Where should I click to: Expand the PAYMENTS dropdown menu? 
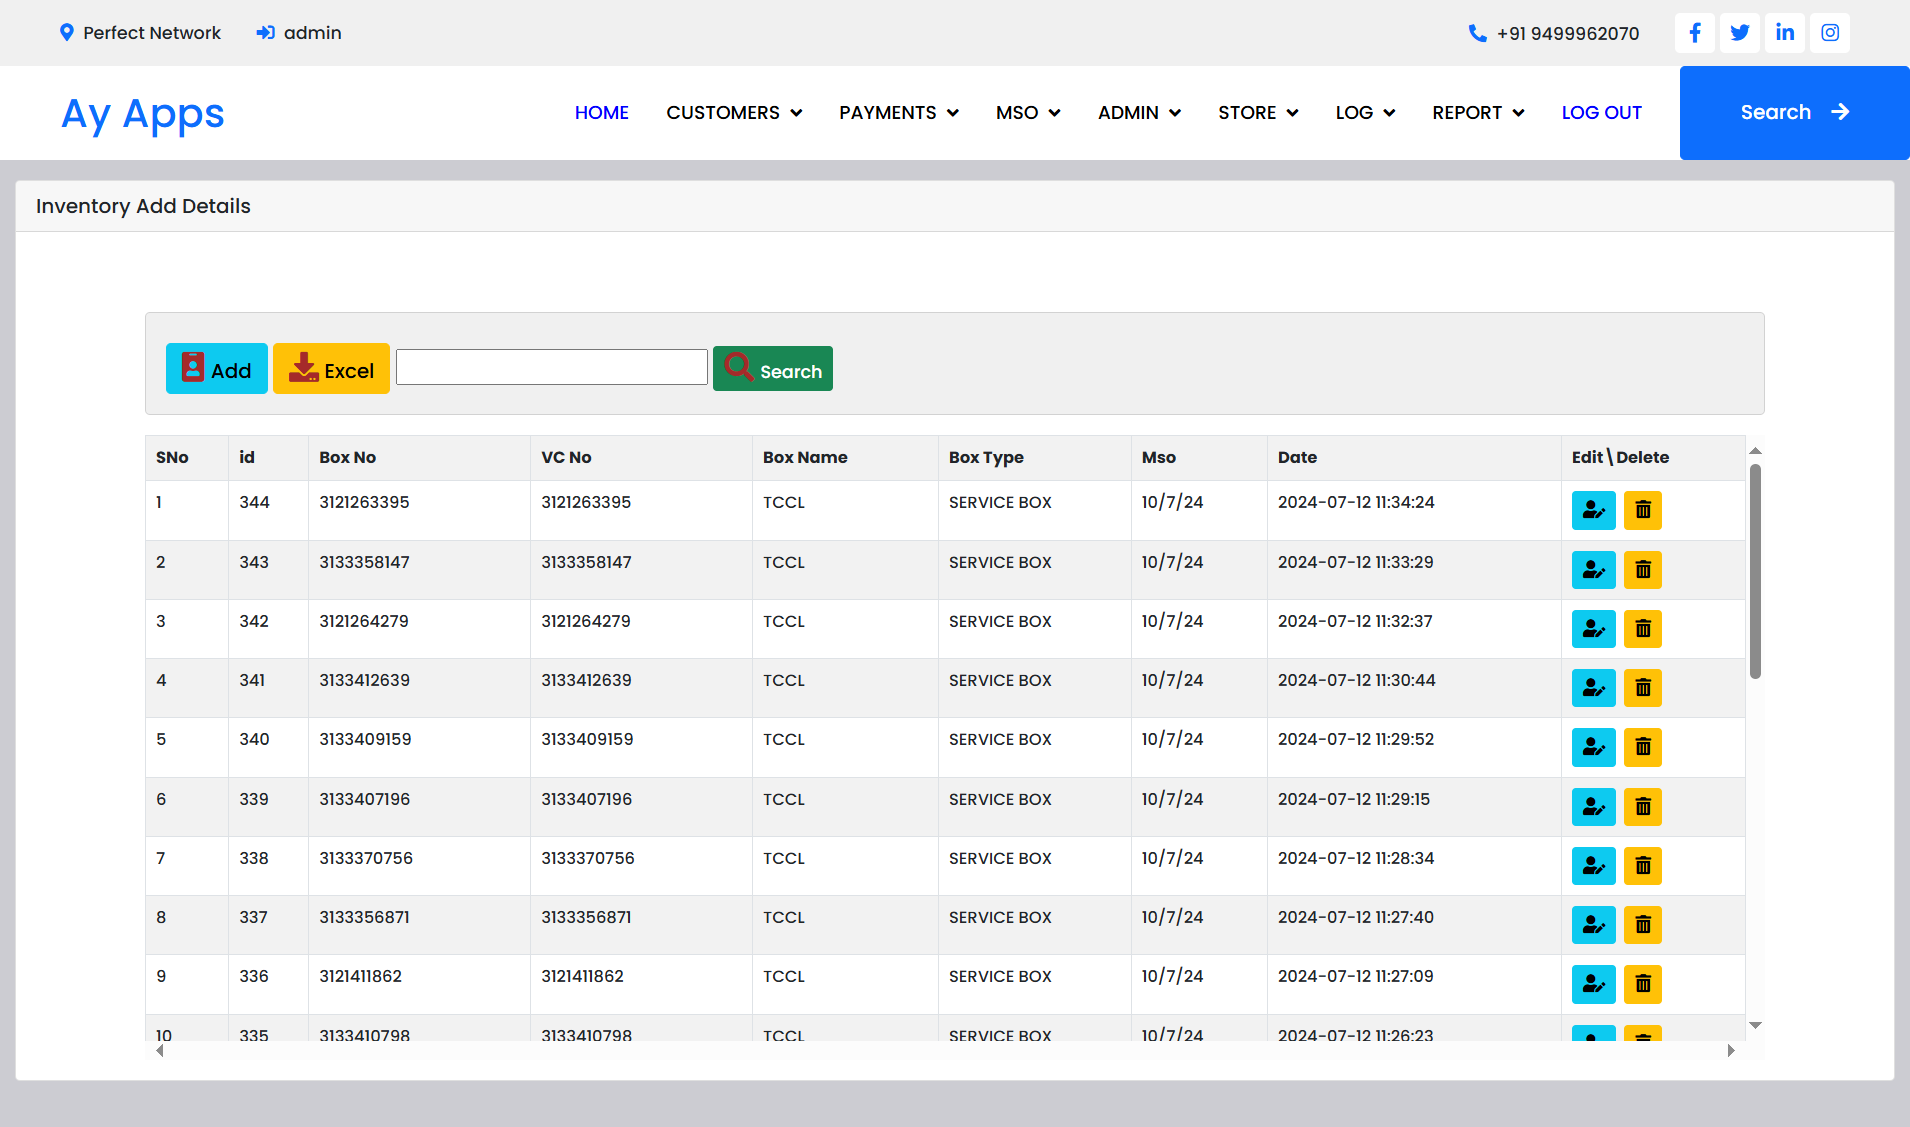pos(898,113)
